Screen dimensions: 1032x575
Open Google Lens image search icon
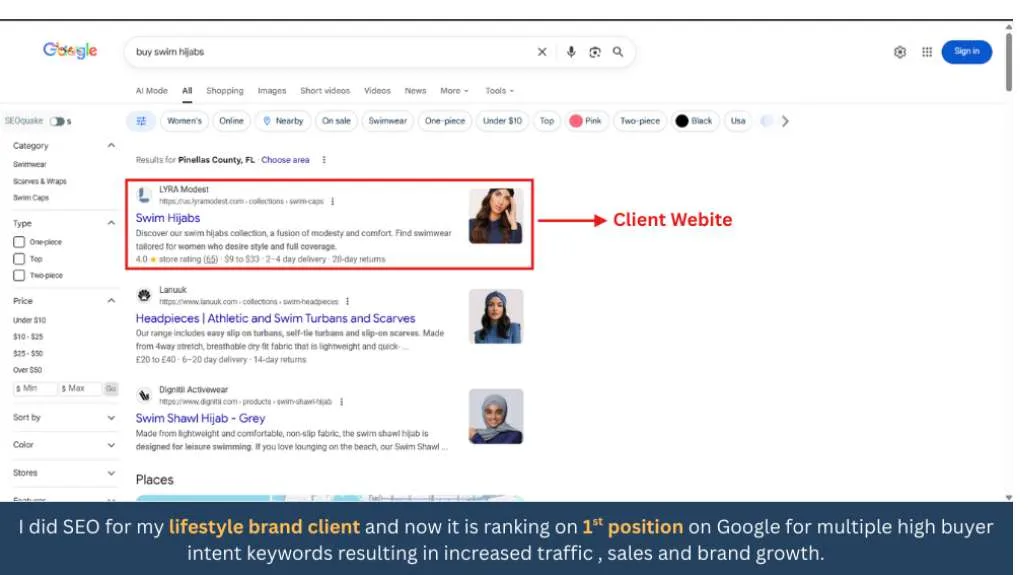[594, 52]
